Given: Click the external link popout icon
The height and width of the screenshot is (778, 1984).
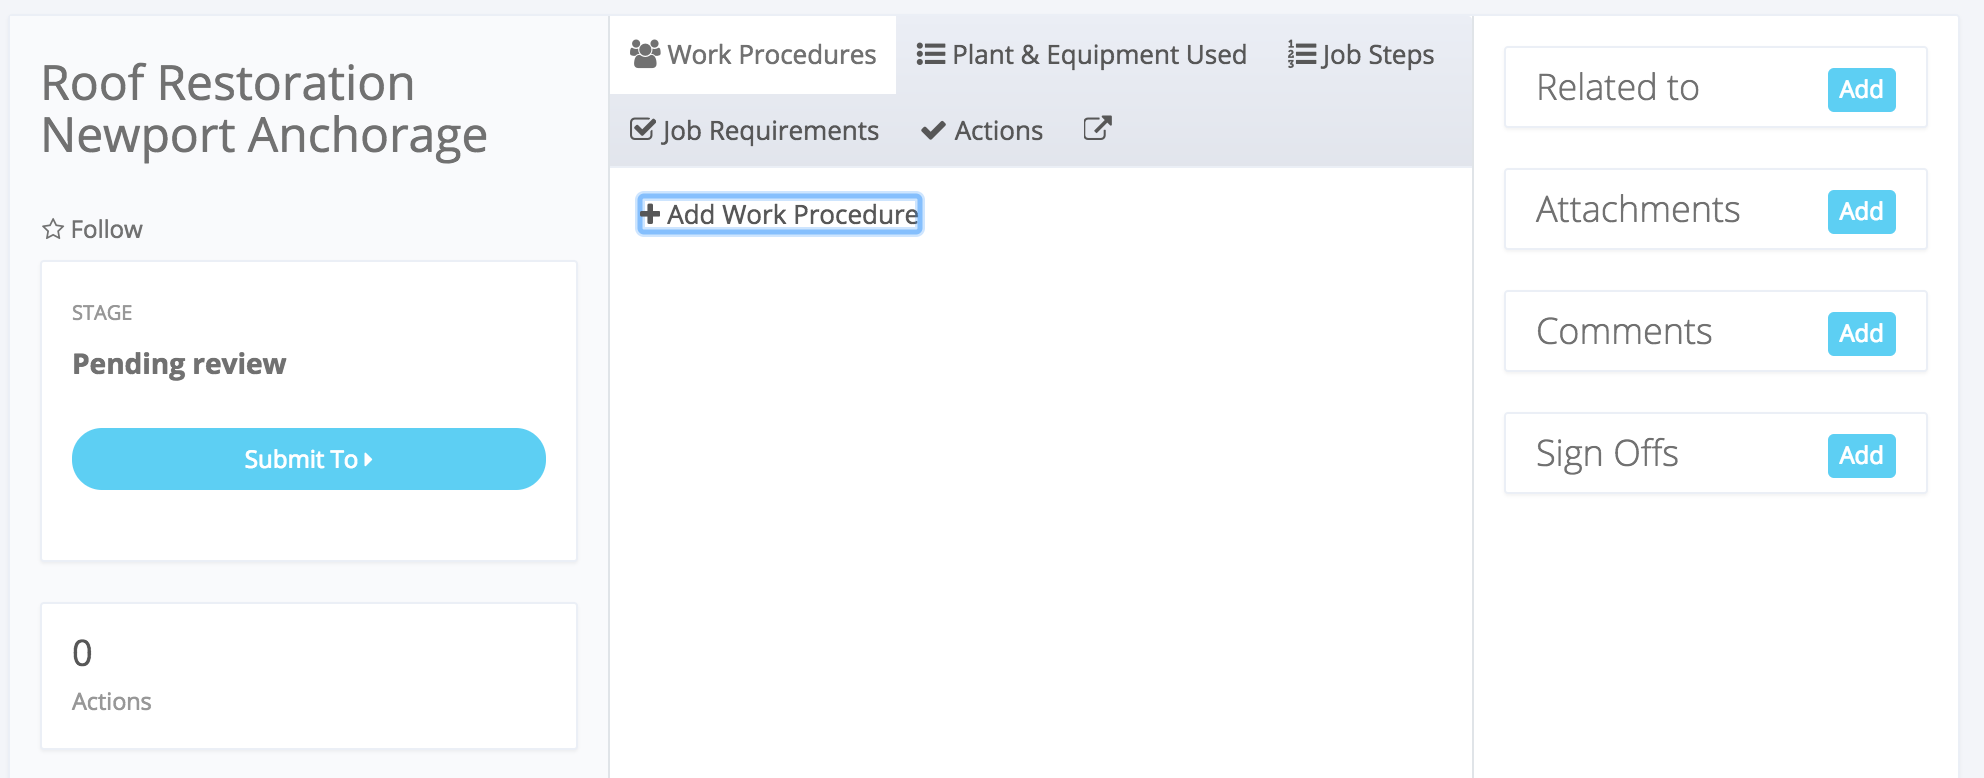Looking at the screenshot, I should (x=1097, y=129).
